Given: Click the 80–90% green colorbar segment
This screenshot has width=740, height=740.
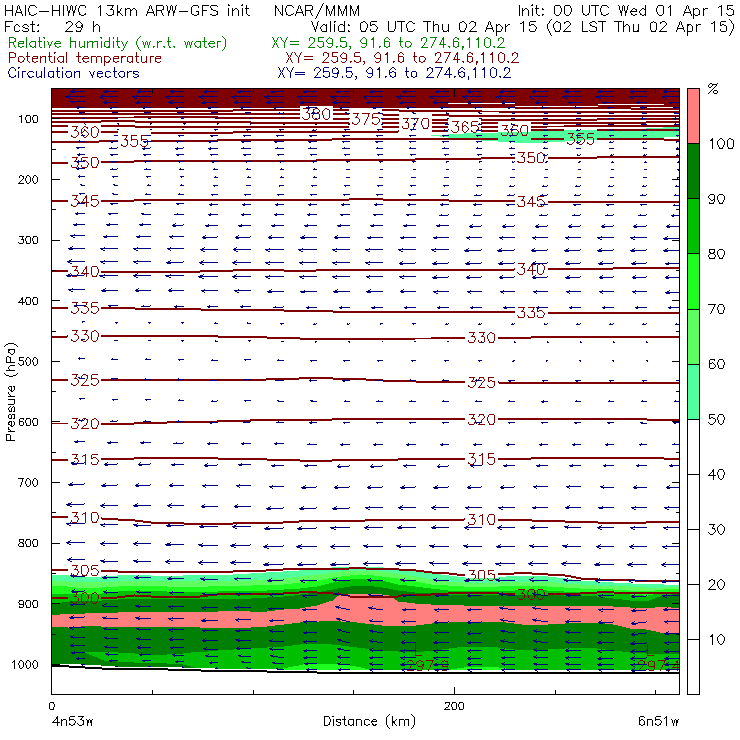Looking at the screenshot, I should [x=693, y=226].
